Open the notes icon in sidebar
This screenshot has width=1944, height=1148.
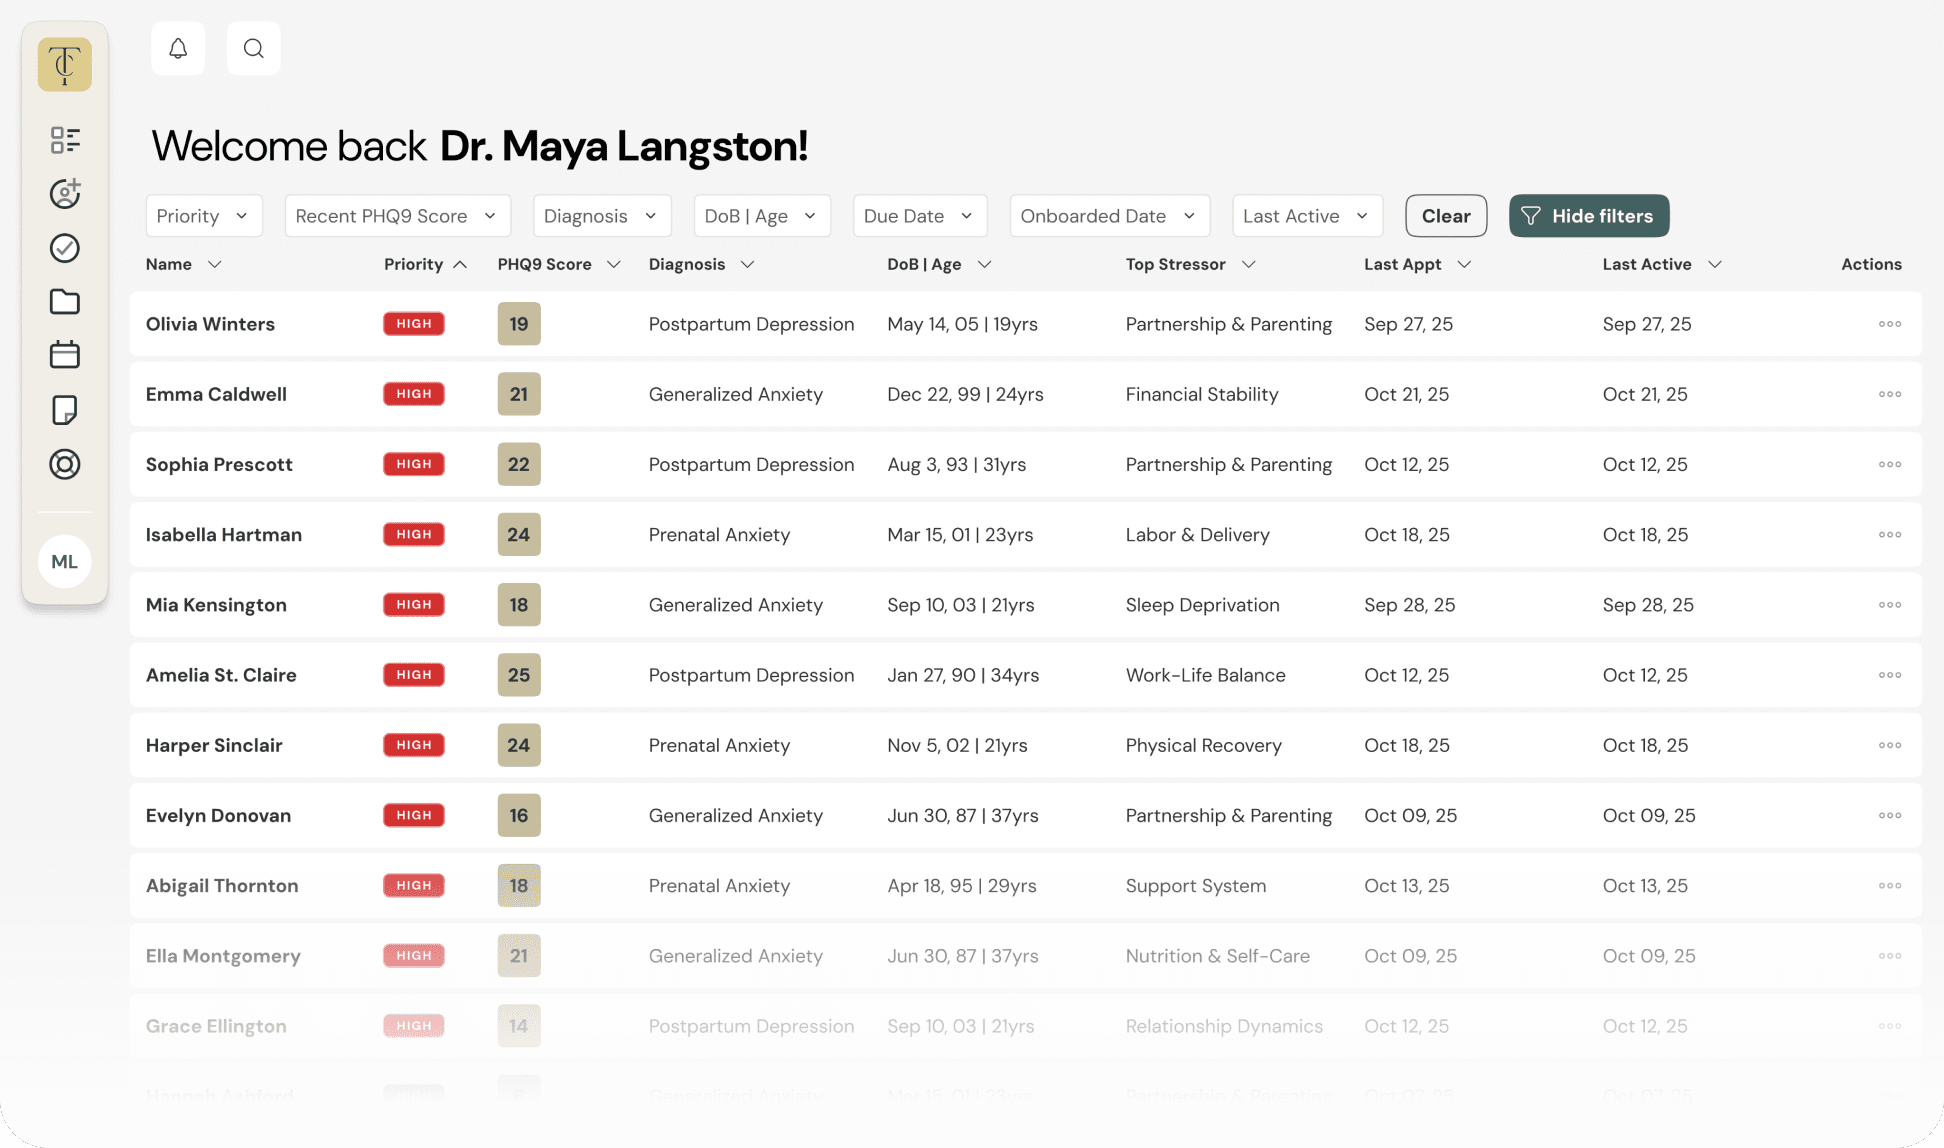65,410
